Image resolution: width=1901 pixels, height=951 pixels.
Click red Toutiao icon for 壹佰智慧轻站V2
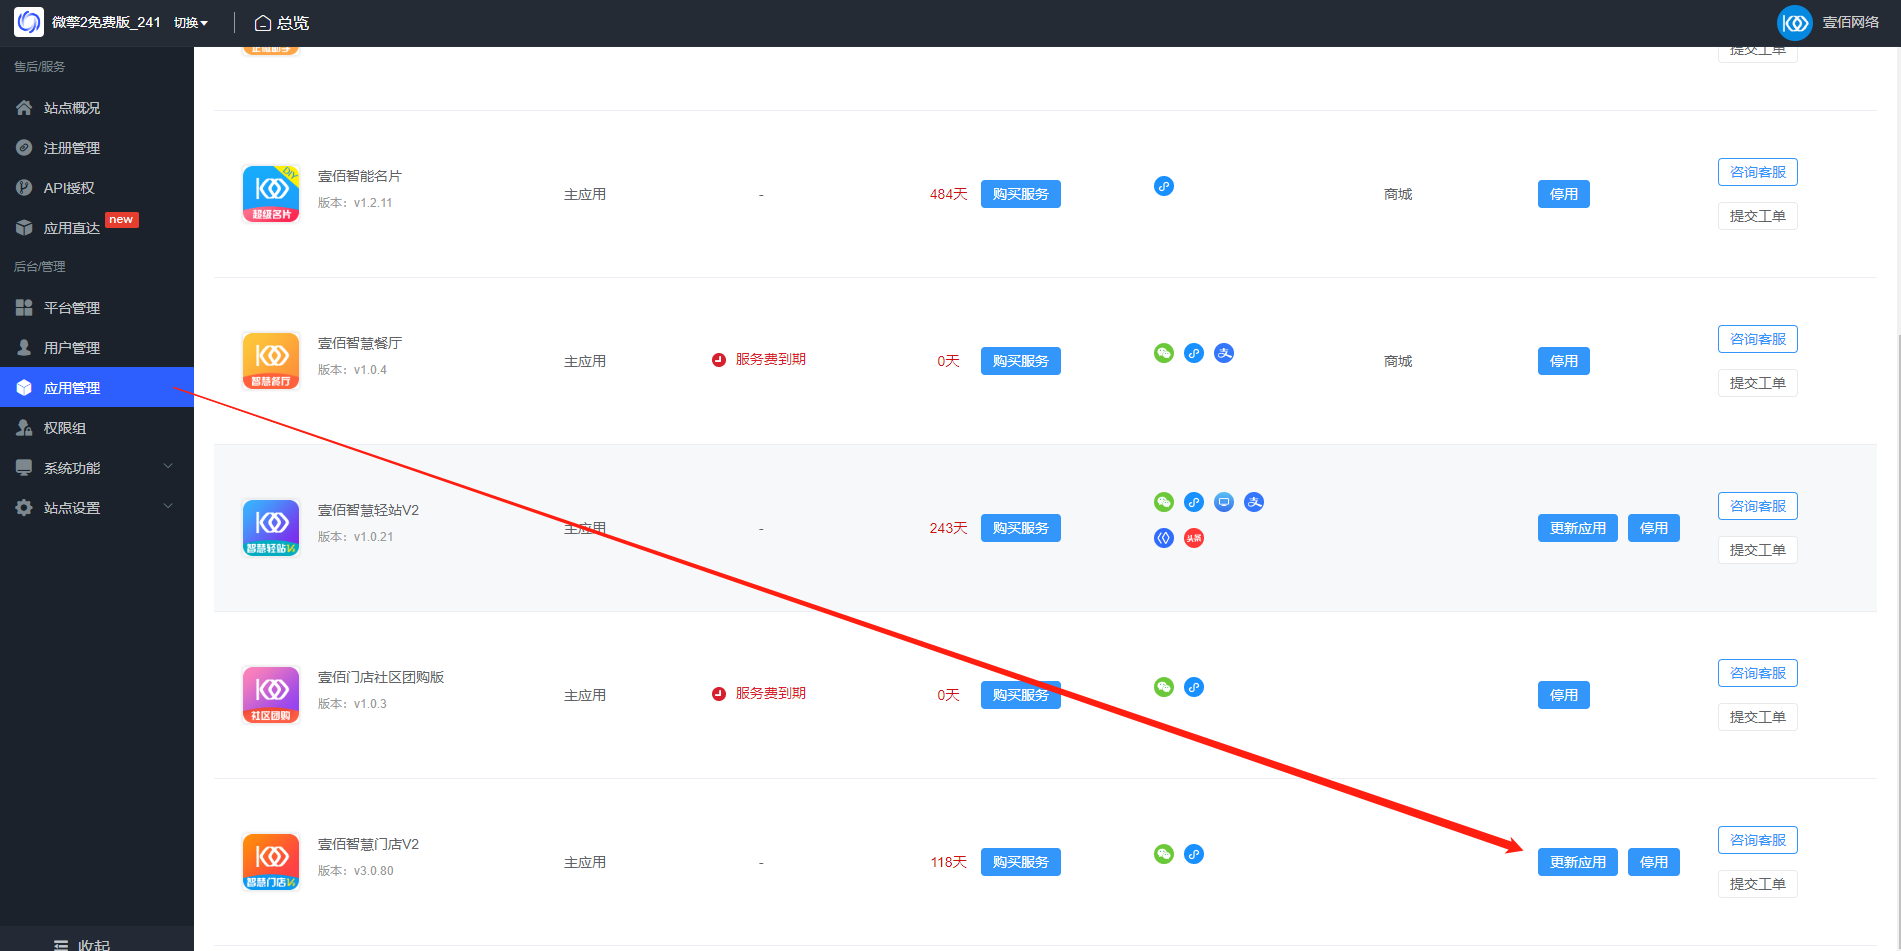point(1194,538)
